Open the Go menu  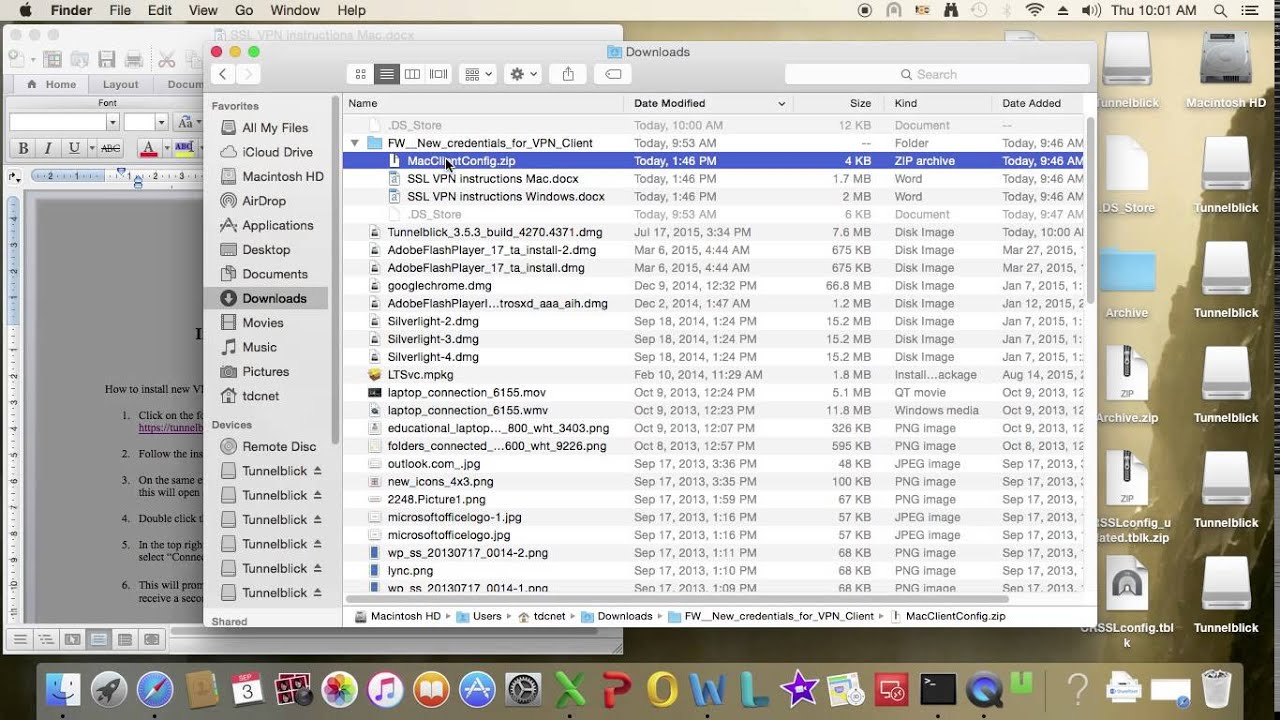point(244,10)
